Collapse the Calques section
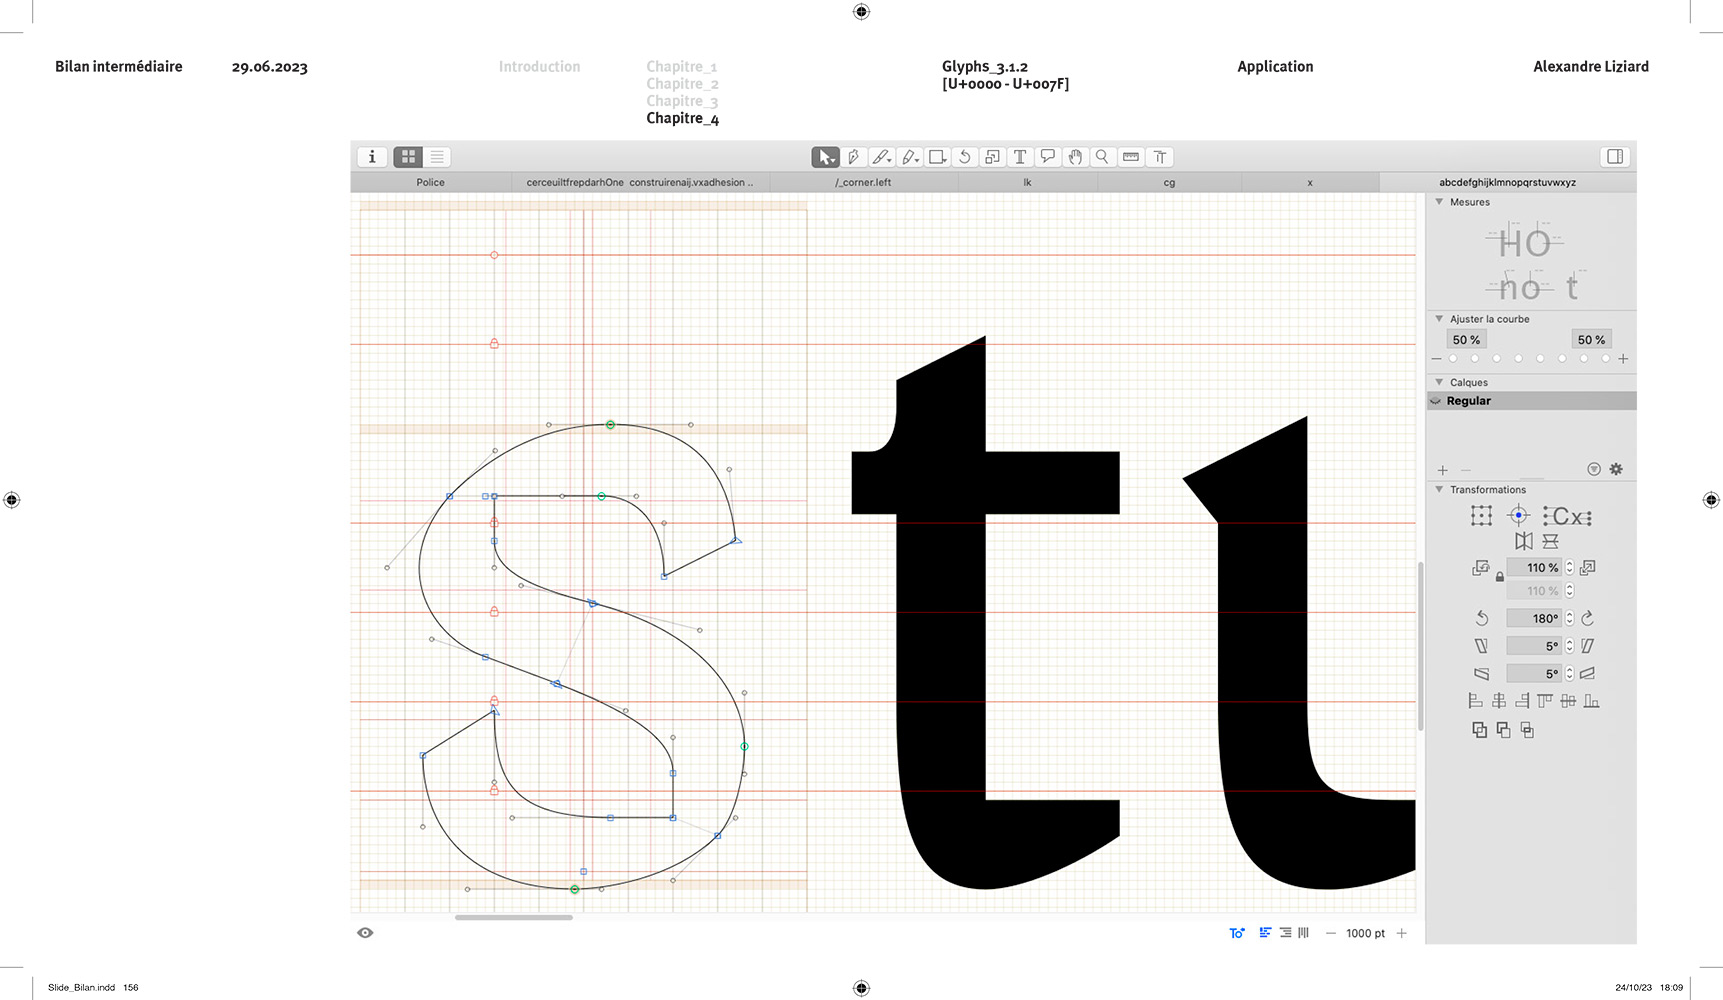The height and width of the screenshot is (1000, 1723). pos(1439,382)
